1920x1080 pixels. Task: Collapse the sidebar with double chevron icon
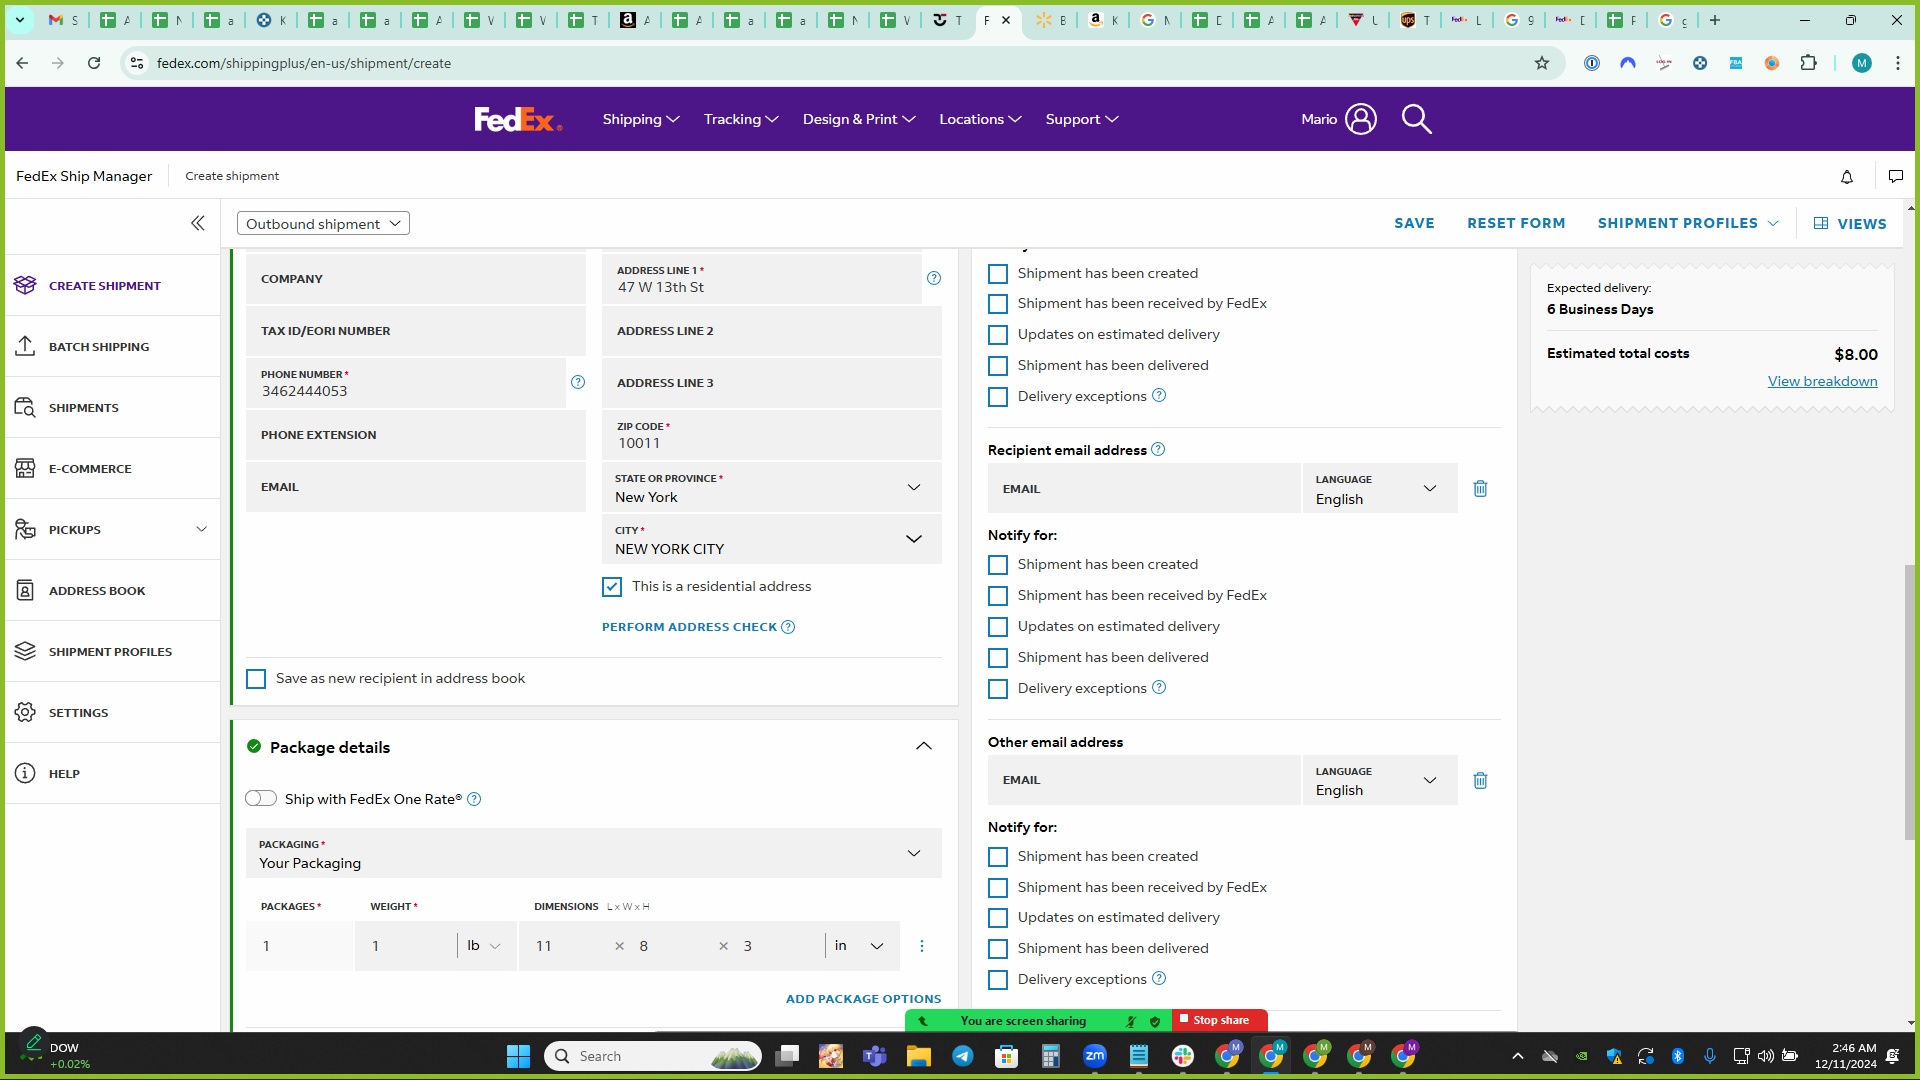[x=198, y=223]
